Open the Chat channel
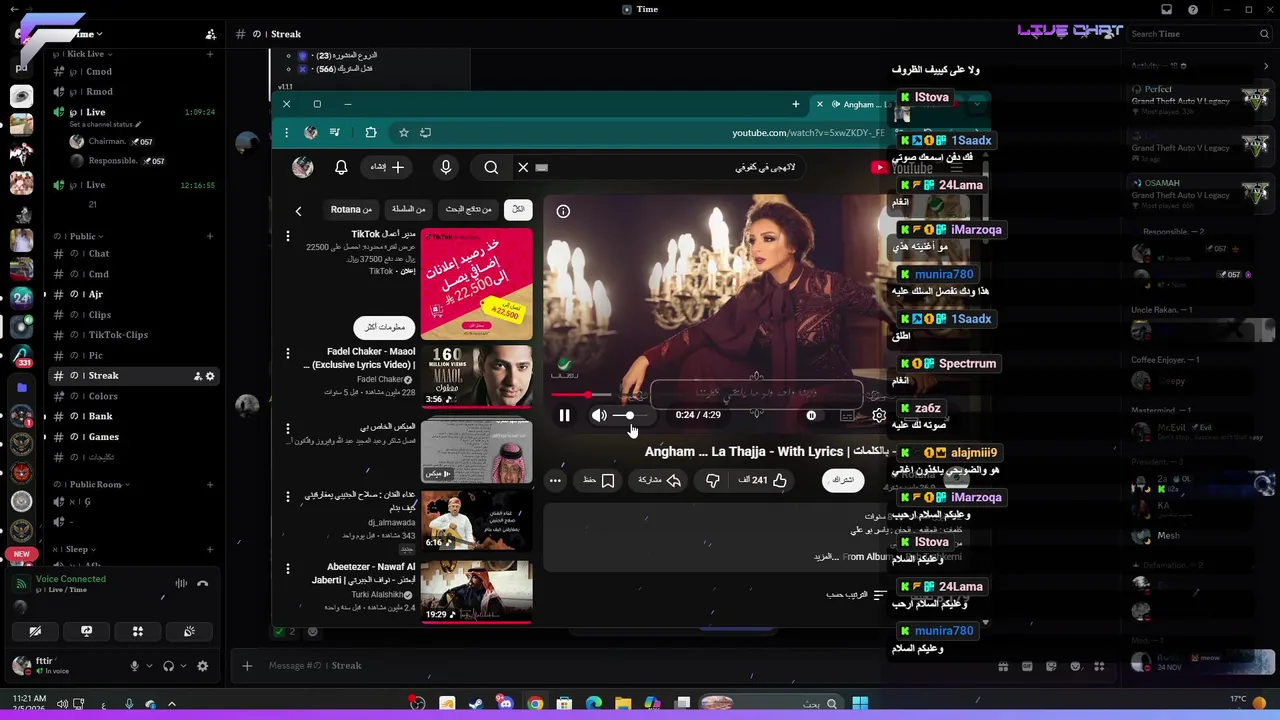 pos(99,253)
